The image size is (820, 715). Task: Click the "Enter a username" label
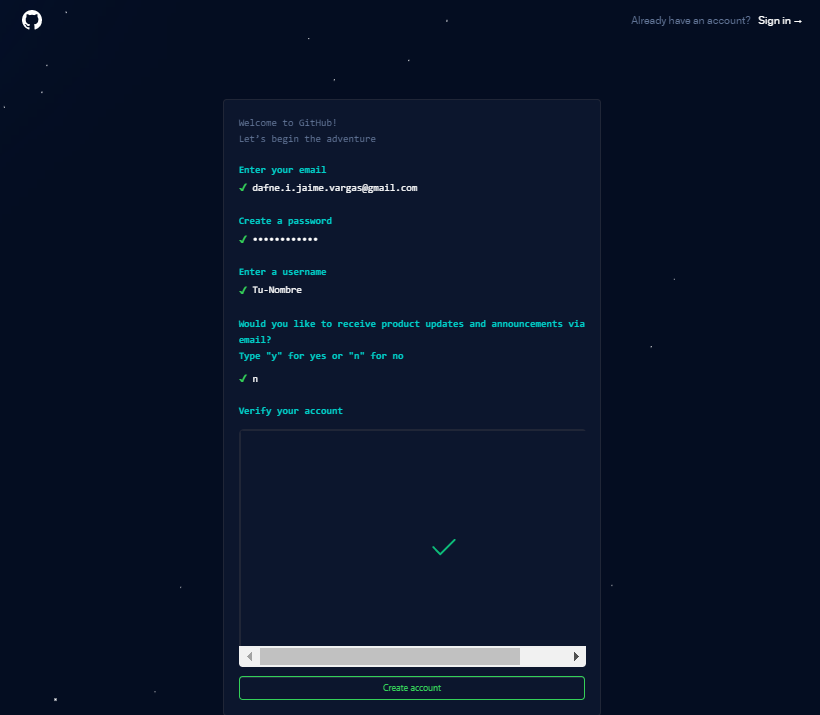[282, 272]
